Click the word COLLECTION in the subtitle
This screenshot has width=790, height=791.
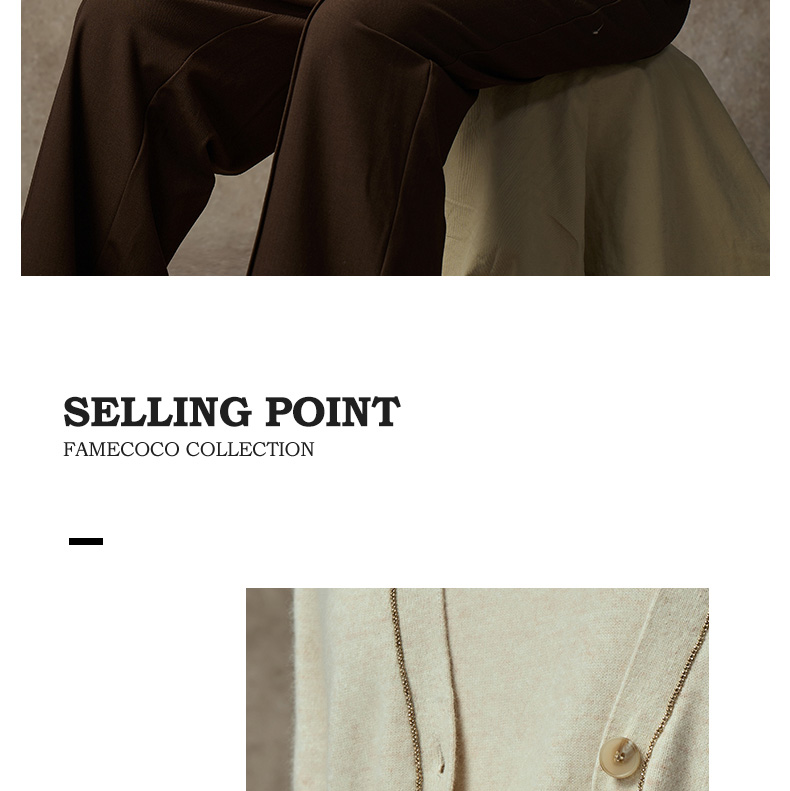(250, 449)
